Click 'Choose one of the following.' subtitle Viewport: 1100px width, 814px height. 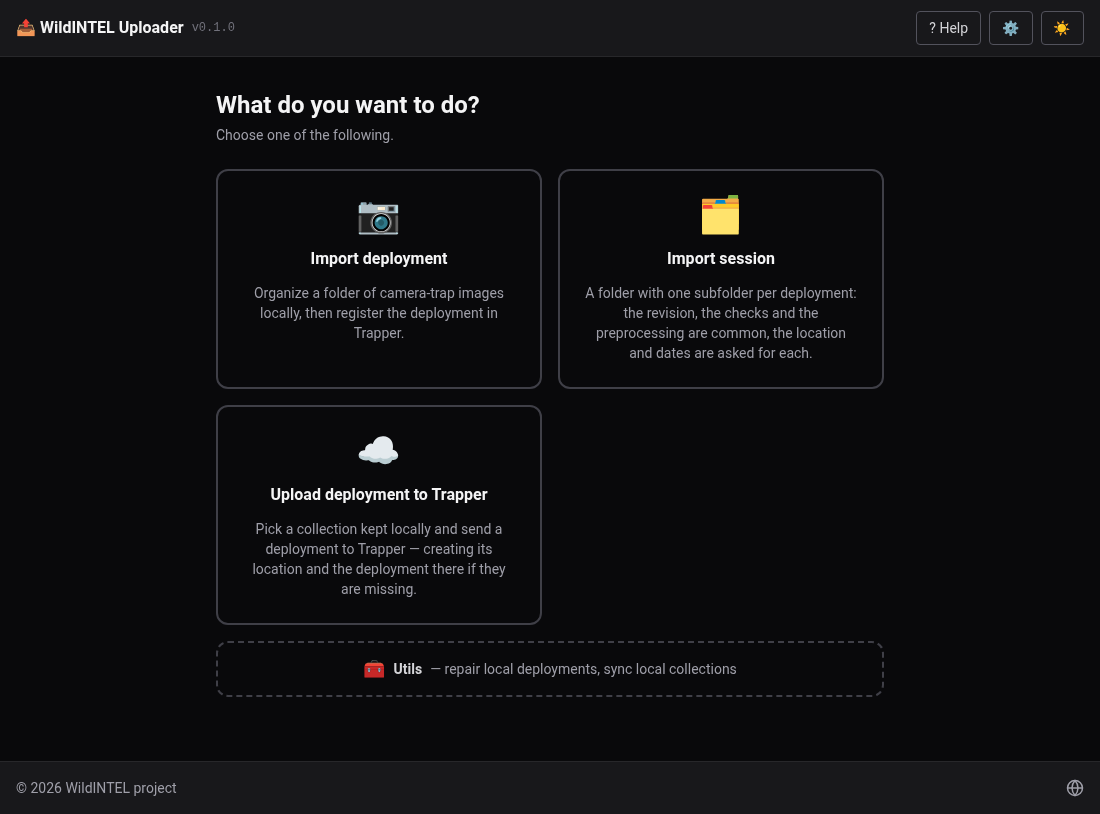(x=304, y=135)
